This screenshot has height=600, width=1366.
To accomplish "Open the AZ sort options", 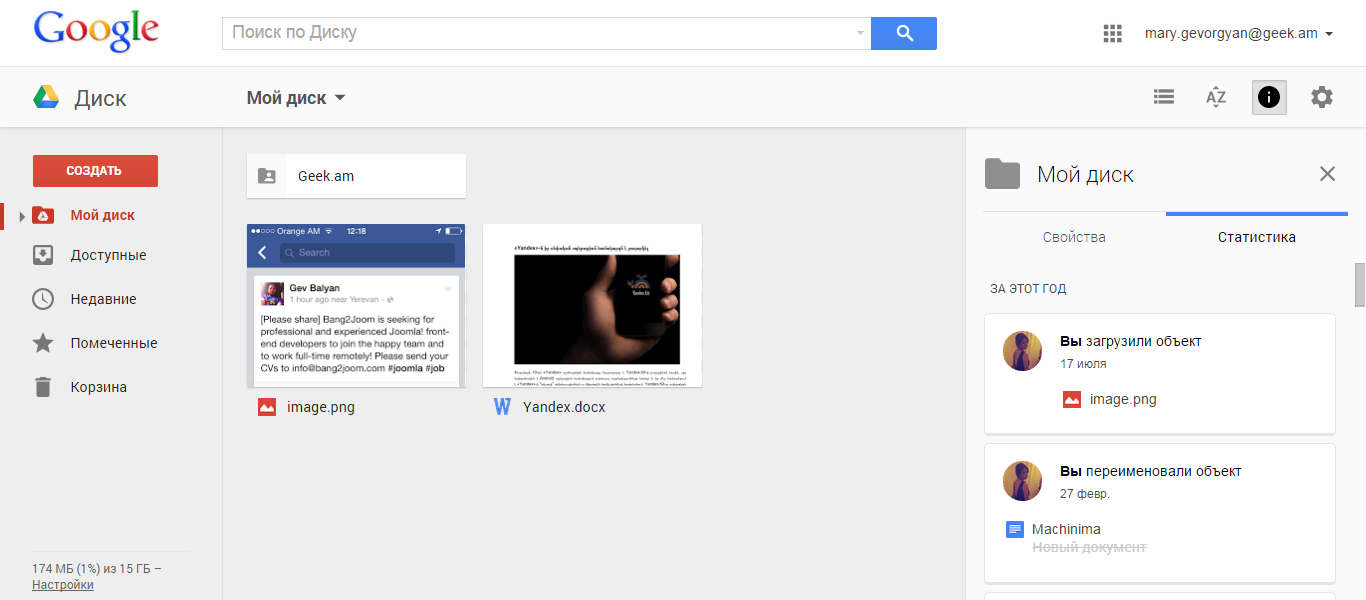I will 1216,97.
